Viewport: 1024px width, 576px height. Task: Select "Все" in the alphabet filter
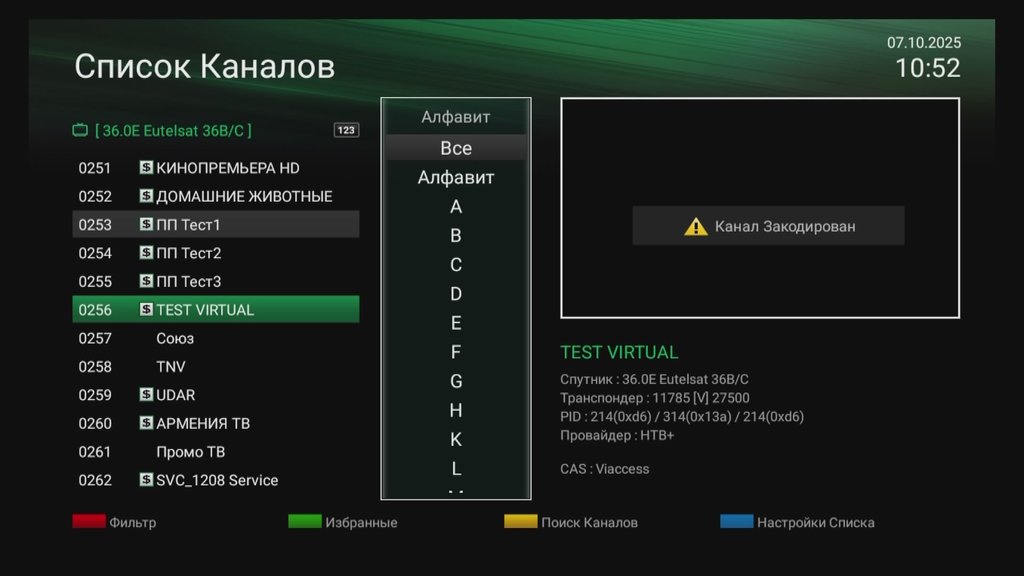456,148
